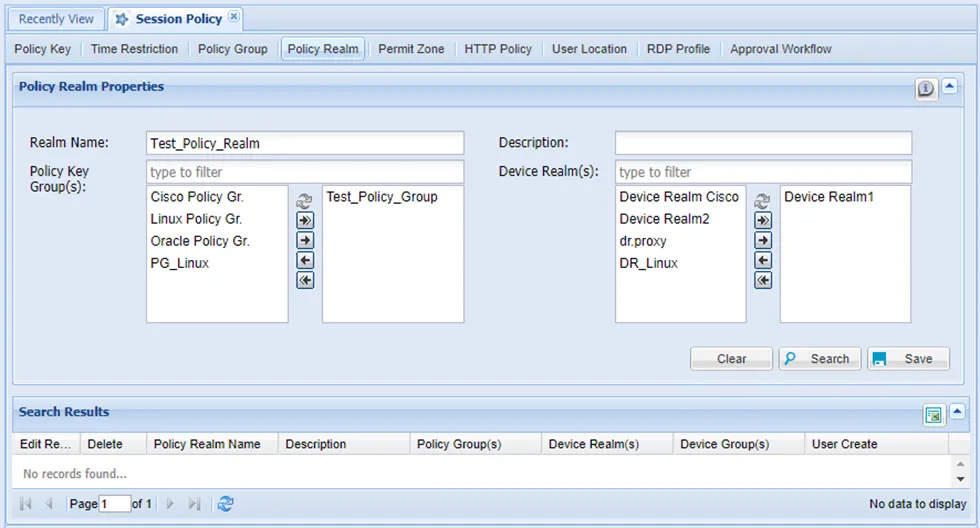980x528 pixels.
Task: Click the Delete column header
Action: coord(113,444)
